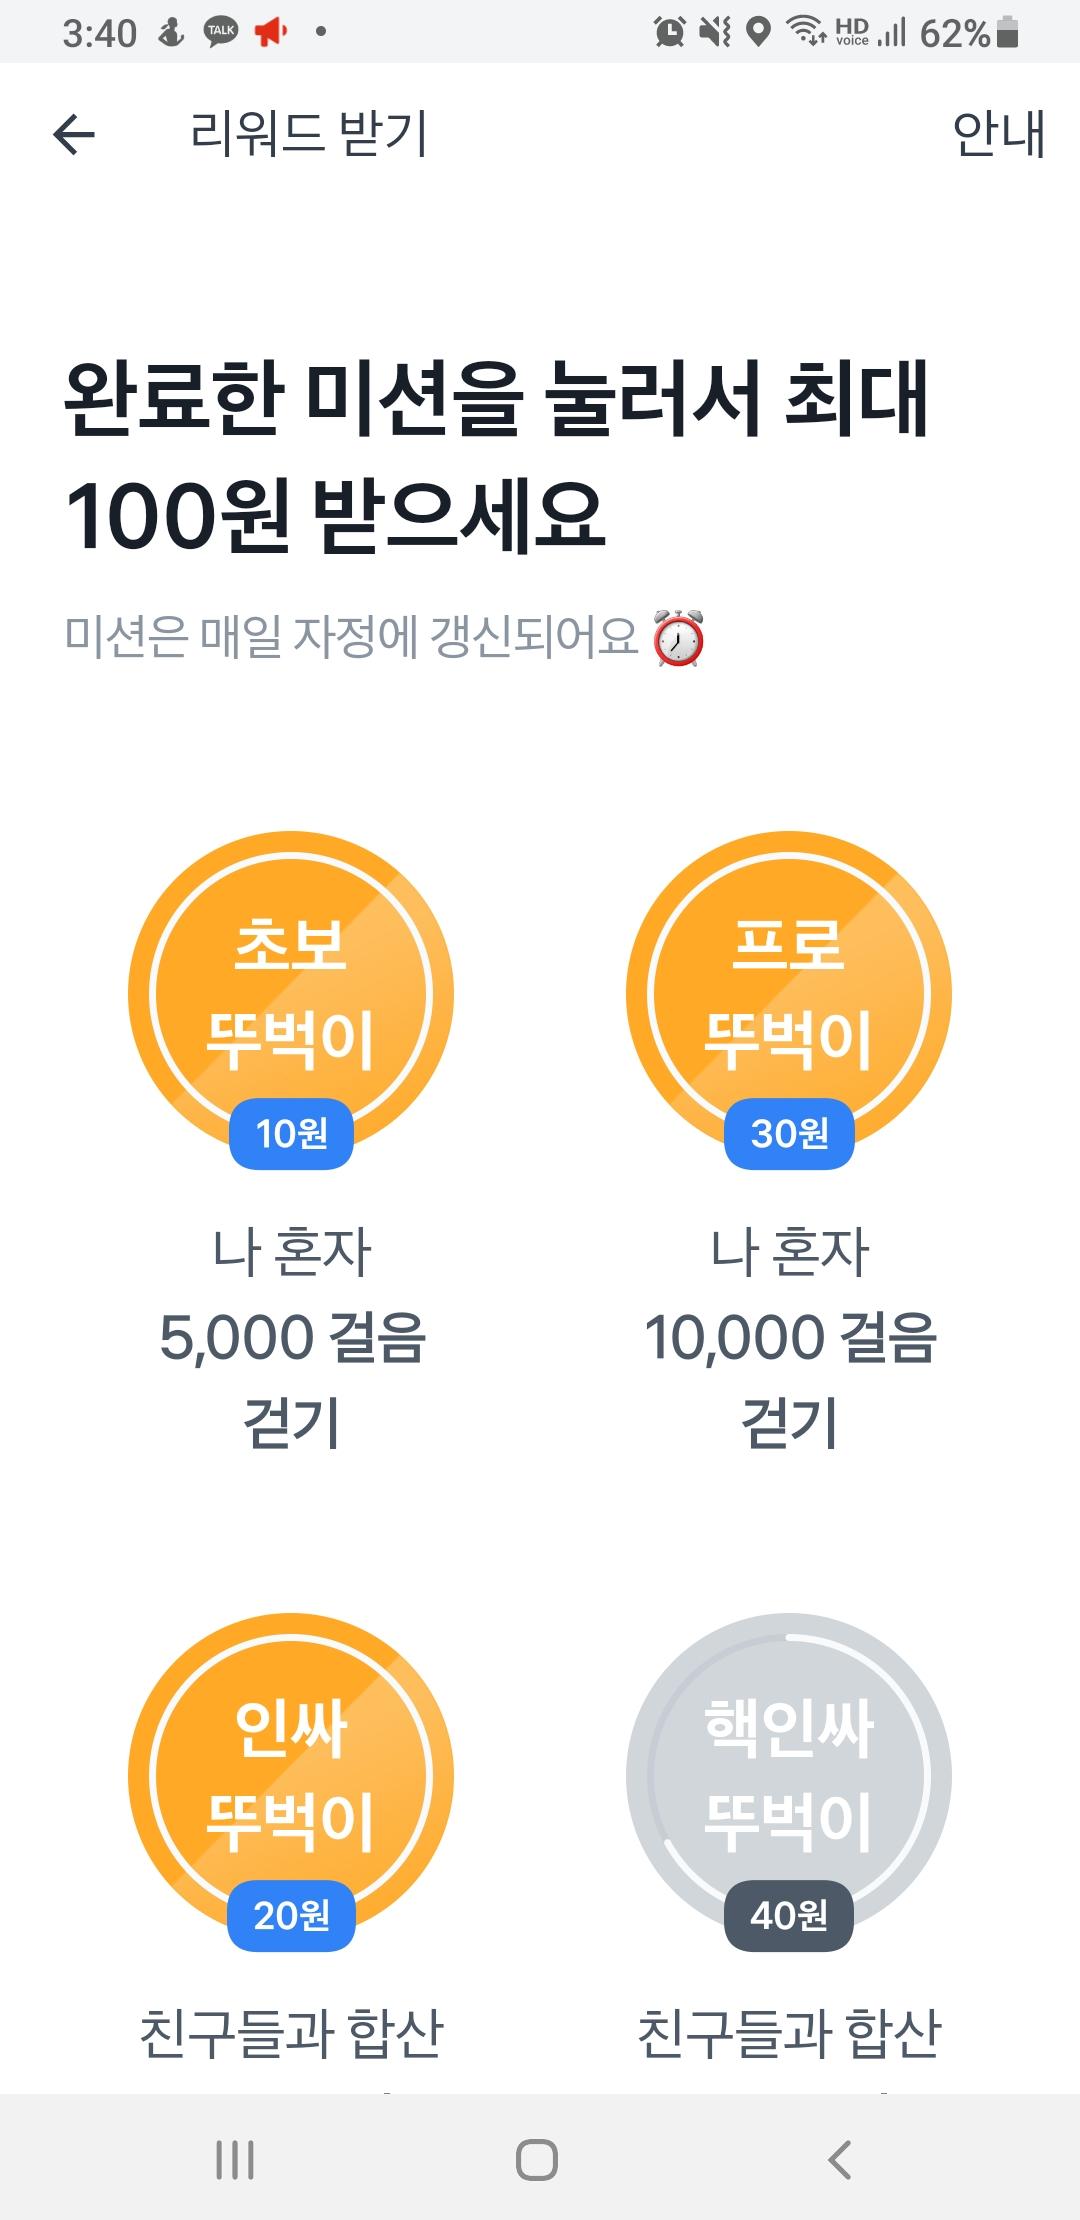Tap the 리워드 받기 page title
Image resolution: width=1080 pixels, height=2220 pixels.
(309, 135)
